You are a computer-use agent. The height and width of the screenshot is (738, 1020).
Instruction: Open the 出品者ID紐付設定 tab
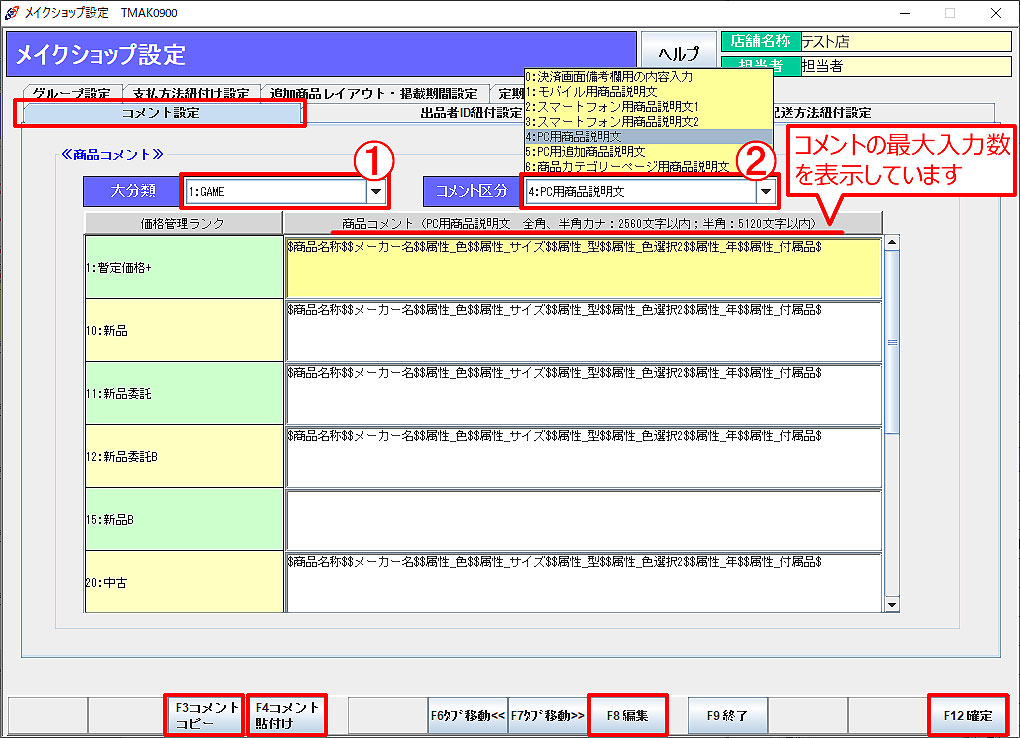coord(470,113)
